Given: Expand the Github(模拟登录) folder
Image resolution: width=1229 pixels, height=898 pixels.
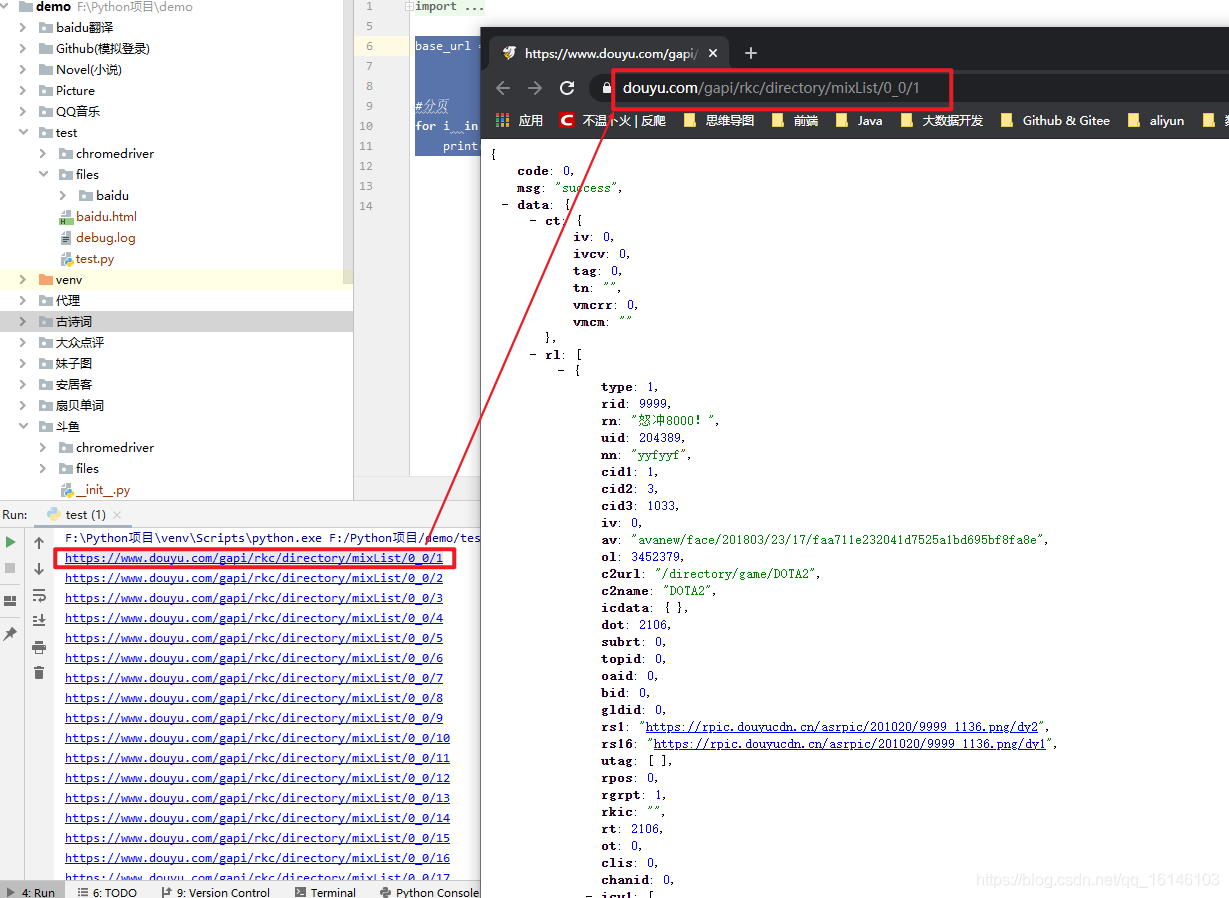Looking at the screenshot, I should (23, 48).
